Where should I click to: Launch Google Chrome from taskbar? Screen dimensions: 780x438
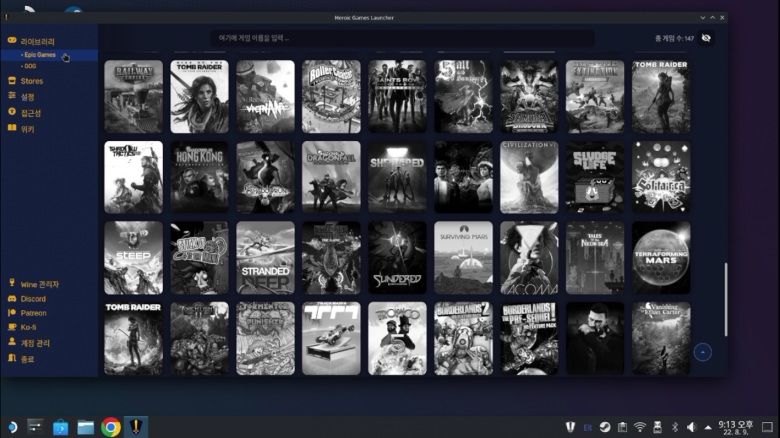pyautogui.click(x=110, y=427)
